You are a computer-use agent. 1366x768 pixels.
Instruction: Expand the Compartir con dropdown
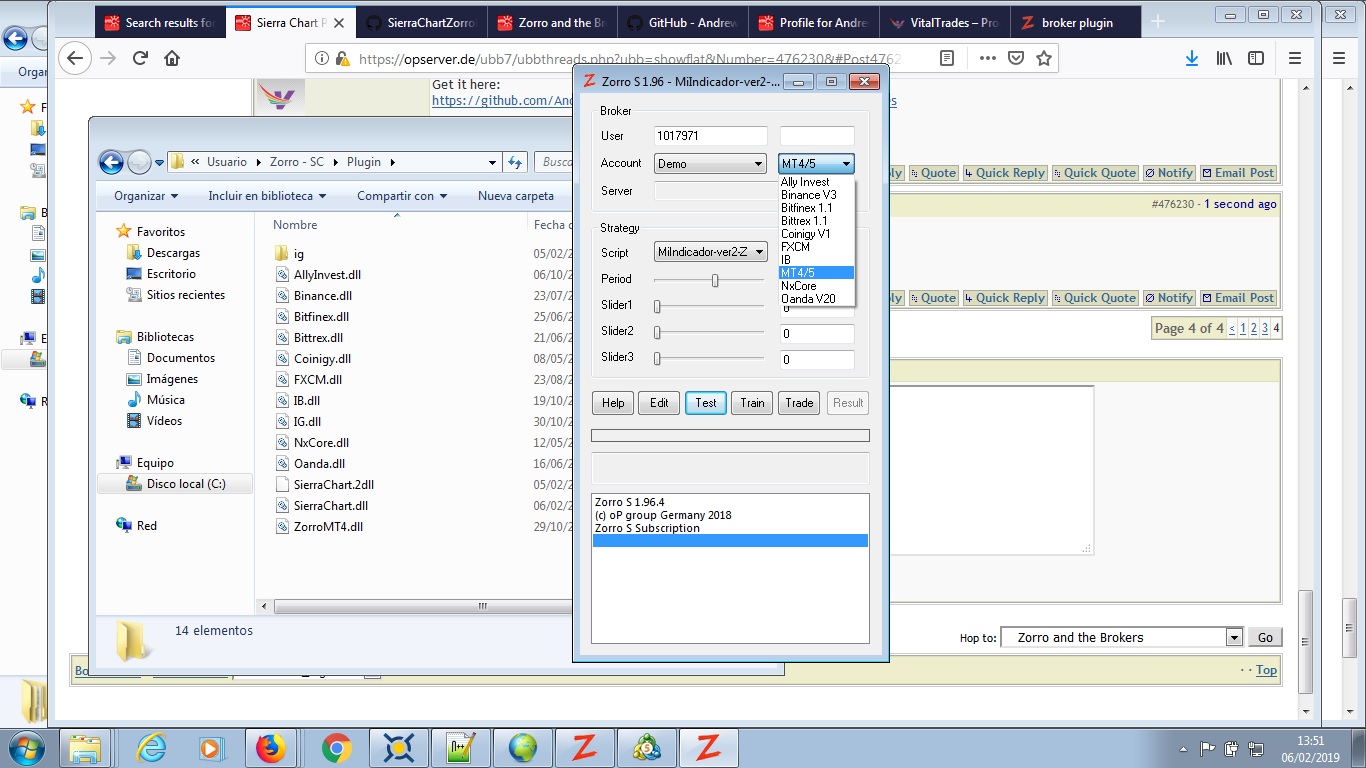[x=402, y=196]
